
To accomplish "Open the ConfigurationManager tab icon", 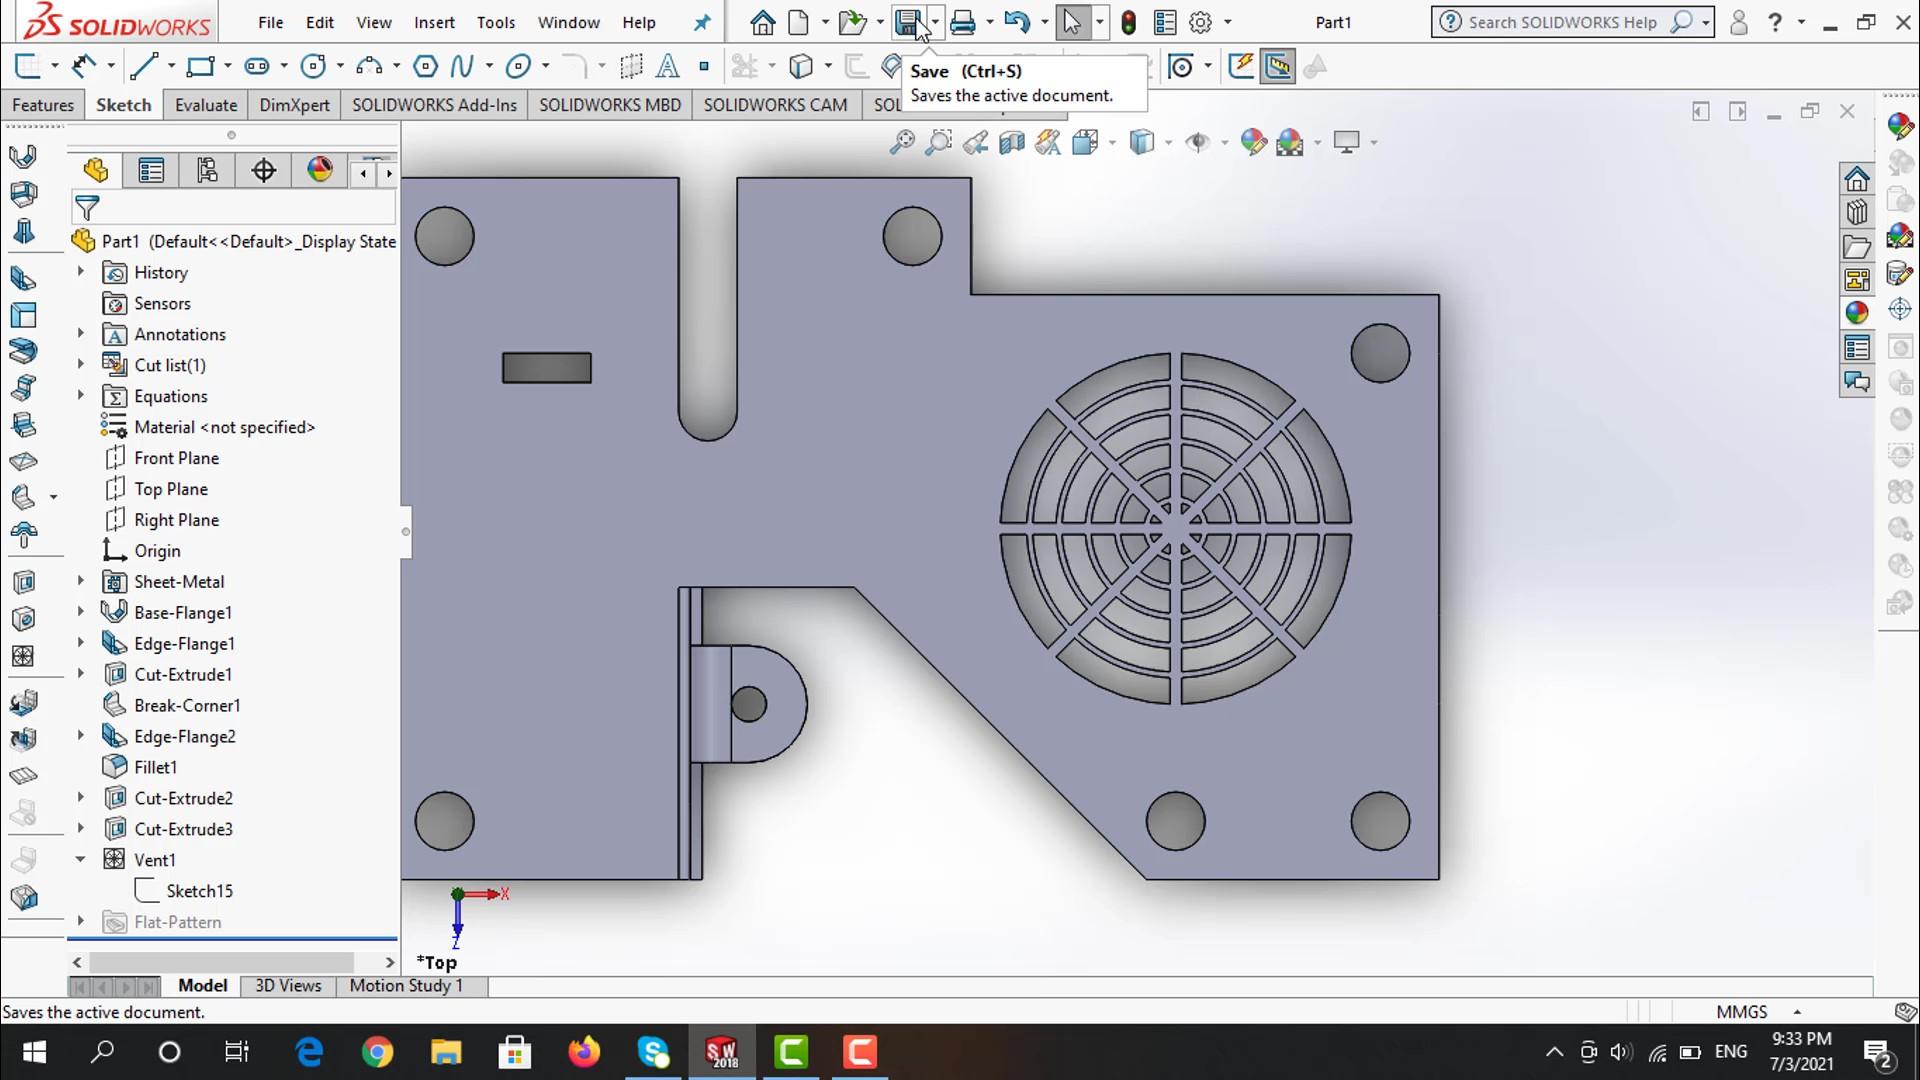I will 207,171.
